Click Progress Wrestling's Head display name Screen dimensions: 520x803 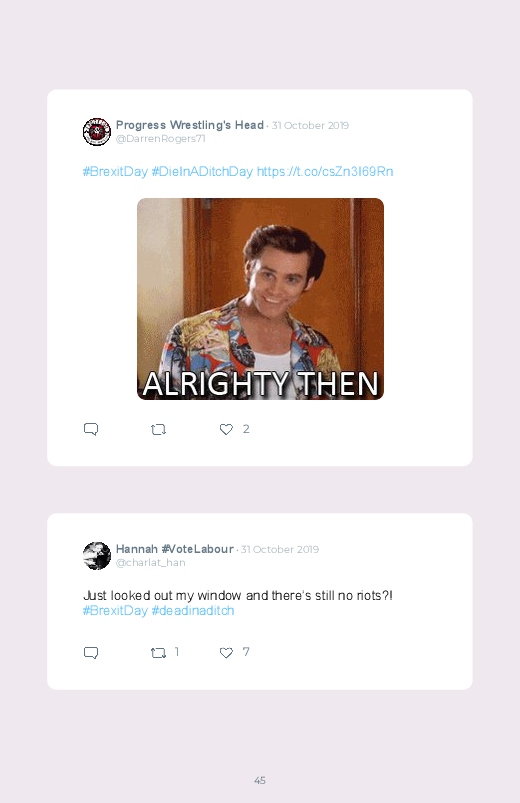click(190, 125)
